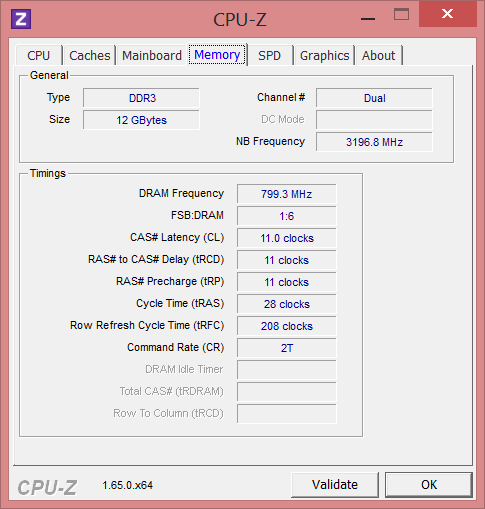Screen dimensions: 485x509
Task: Click the Command Rate 2T field
Action: click(287, 348)
